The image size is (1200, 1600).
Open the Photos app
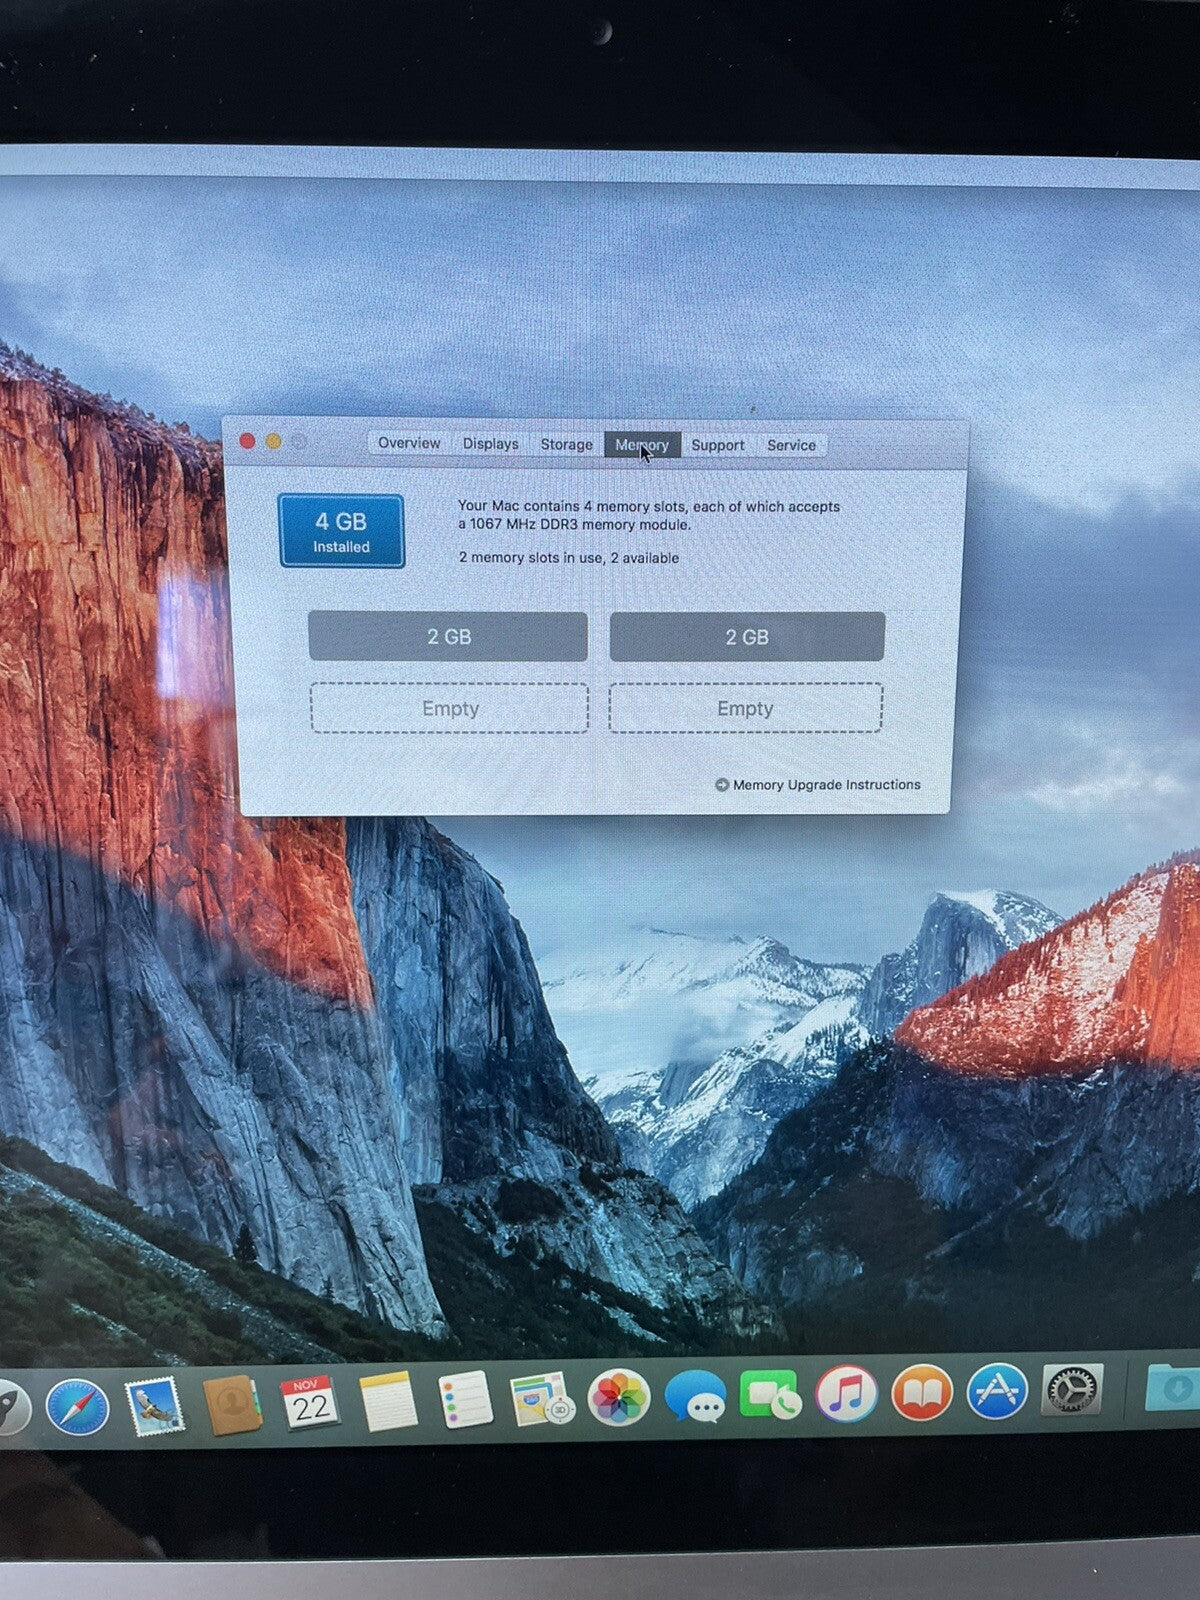click(619, 1397)
